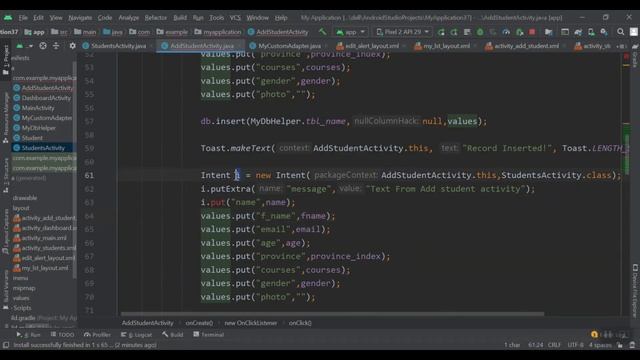Open the Refactor menu
Viewport: 640px width, 360px height.
[x=156, y=18]
